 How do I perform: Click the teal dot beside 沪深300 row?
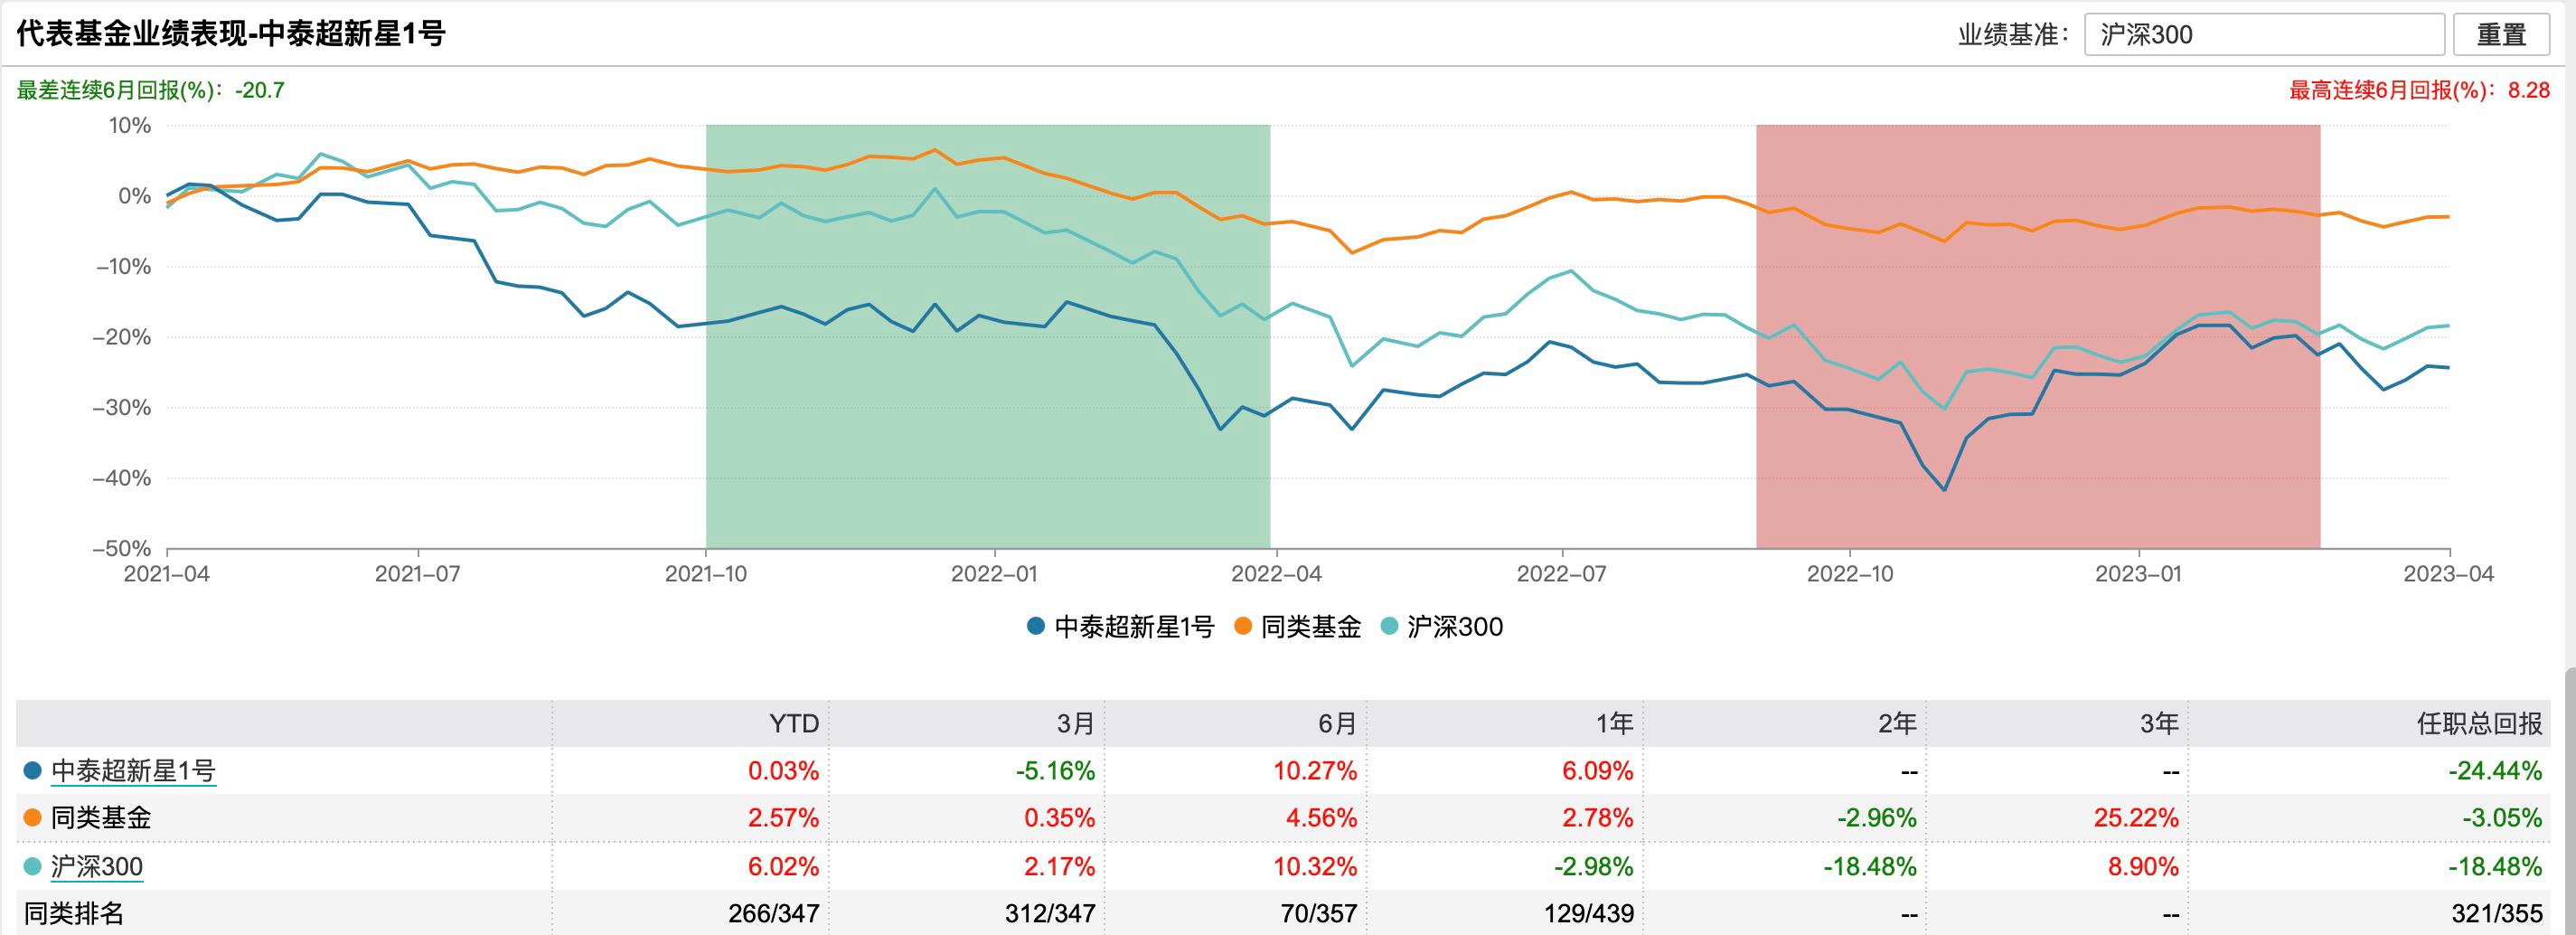pyautogui.click(x=33, y=866)
